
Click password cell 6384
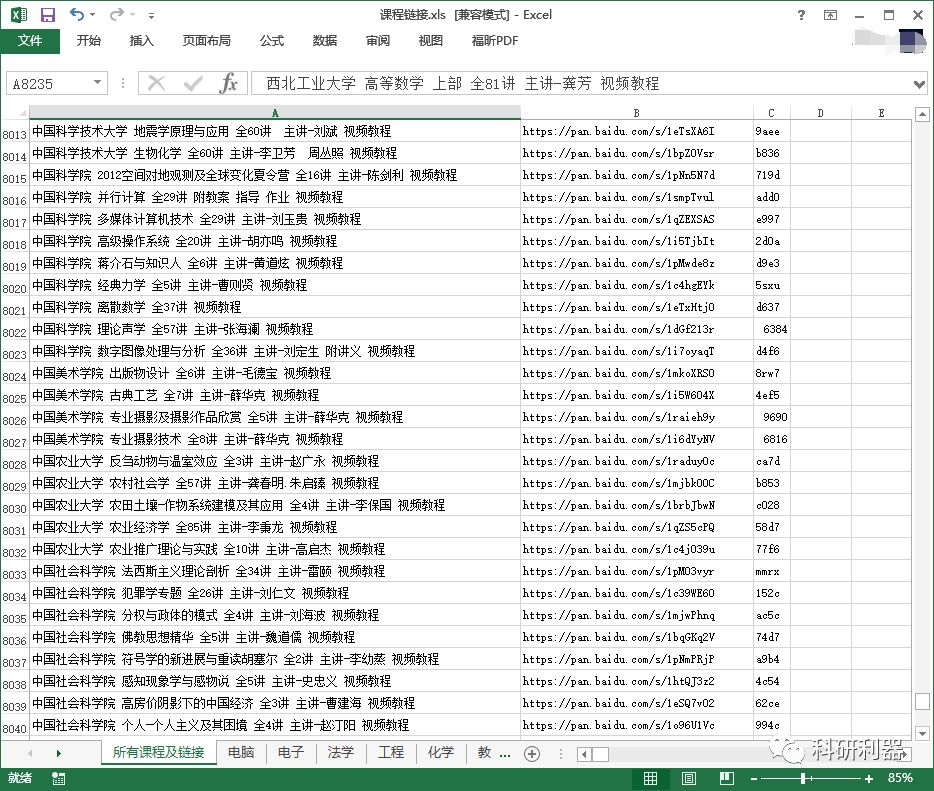click(771, 329)
